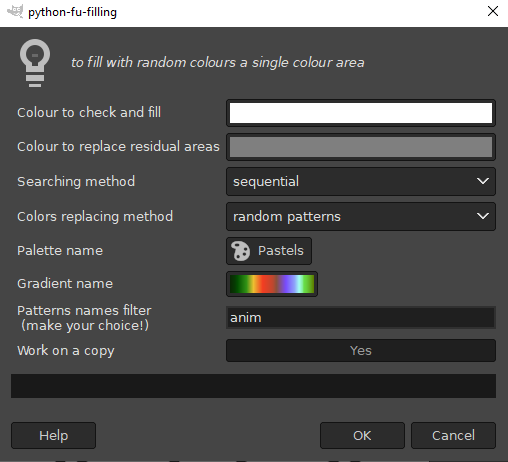Viewport: 508px width, 462px height.
Task: Open the Pastels palette selector
Action: tap(269, 251)
